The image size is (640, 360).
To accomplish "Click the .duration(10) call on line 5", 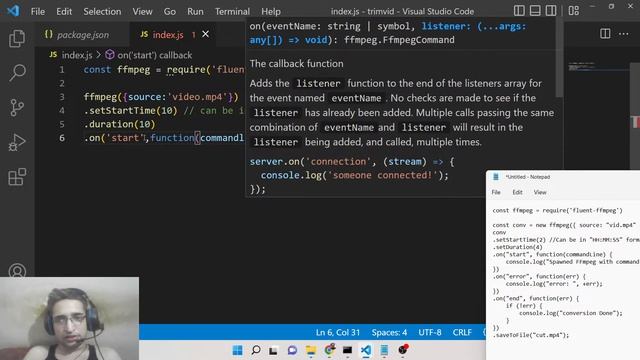I will coord(120,124).
